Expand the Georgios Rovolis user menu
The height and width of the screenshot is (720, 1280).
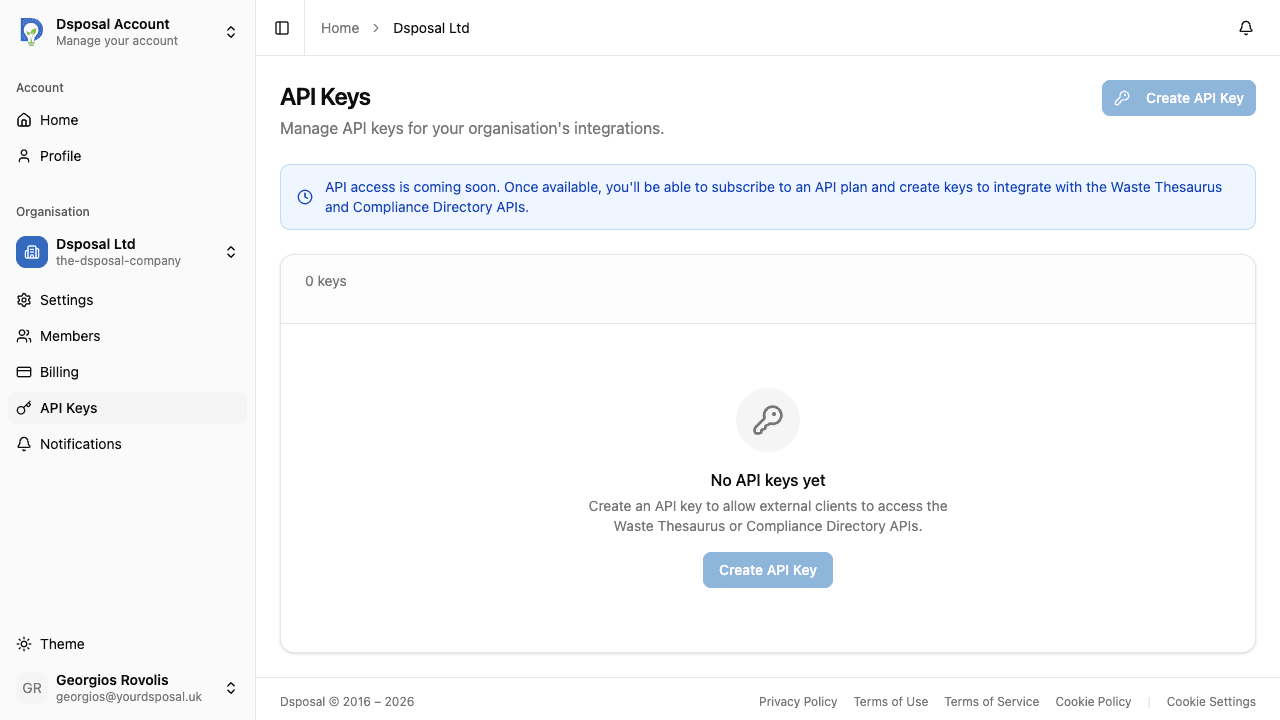pyautogui.click(x=231, y=688)
